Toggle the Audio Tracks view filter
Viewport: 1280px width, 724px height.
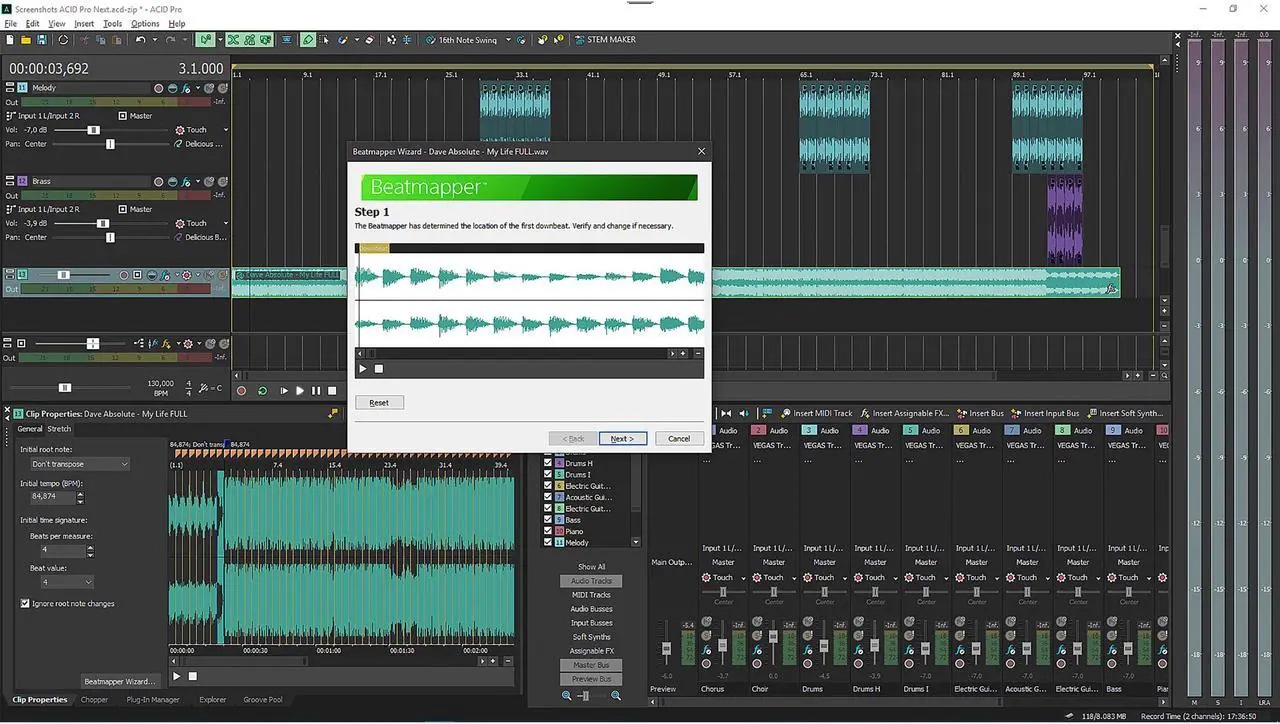coord(591,581)
